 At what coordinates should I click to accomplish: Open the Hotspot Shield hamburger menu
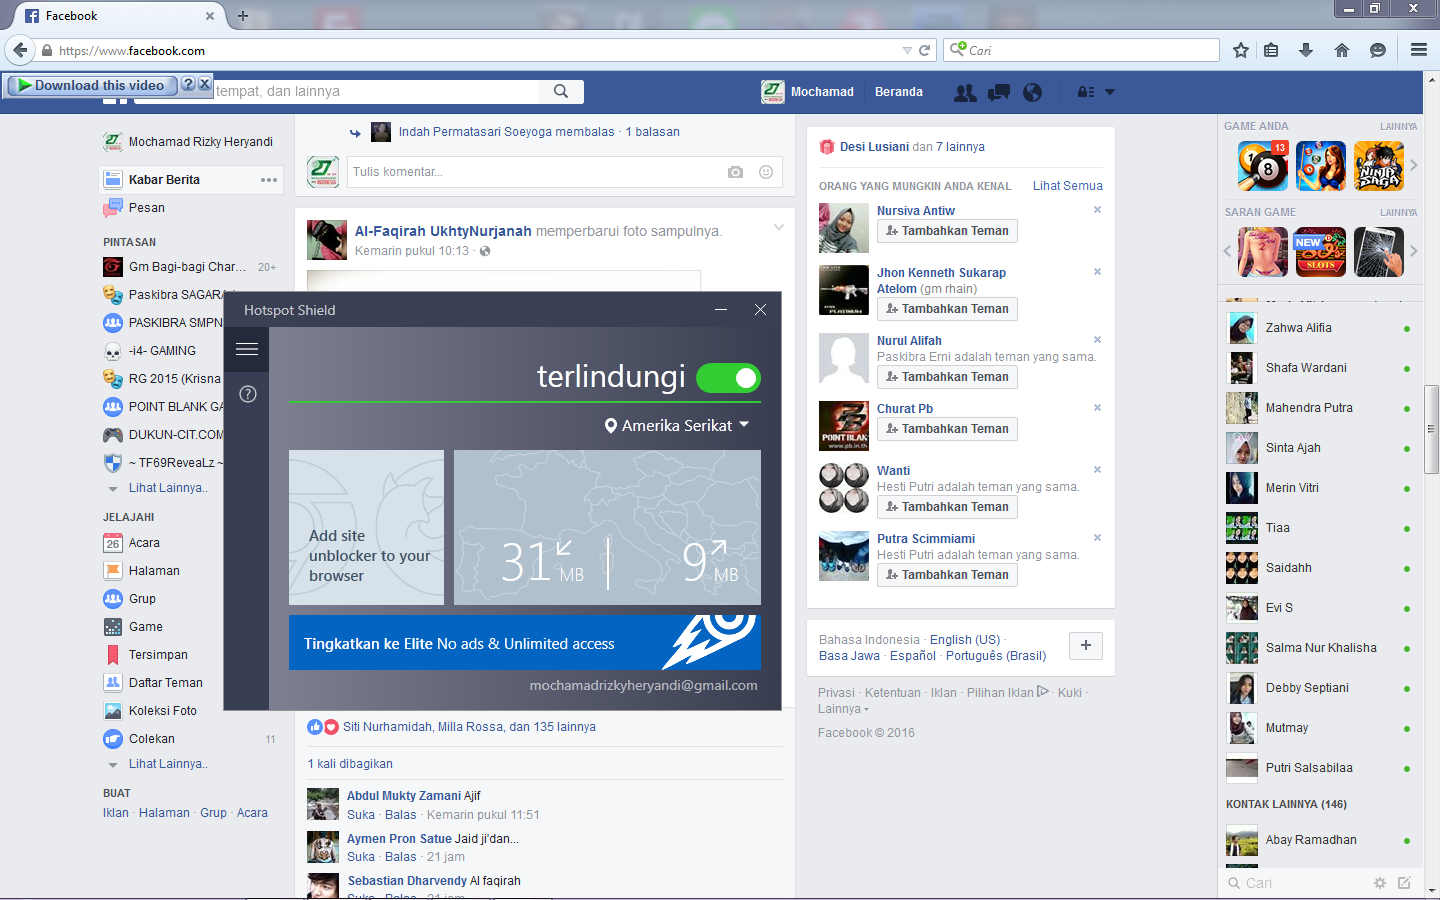247,349
